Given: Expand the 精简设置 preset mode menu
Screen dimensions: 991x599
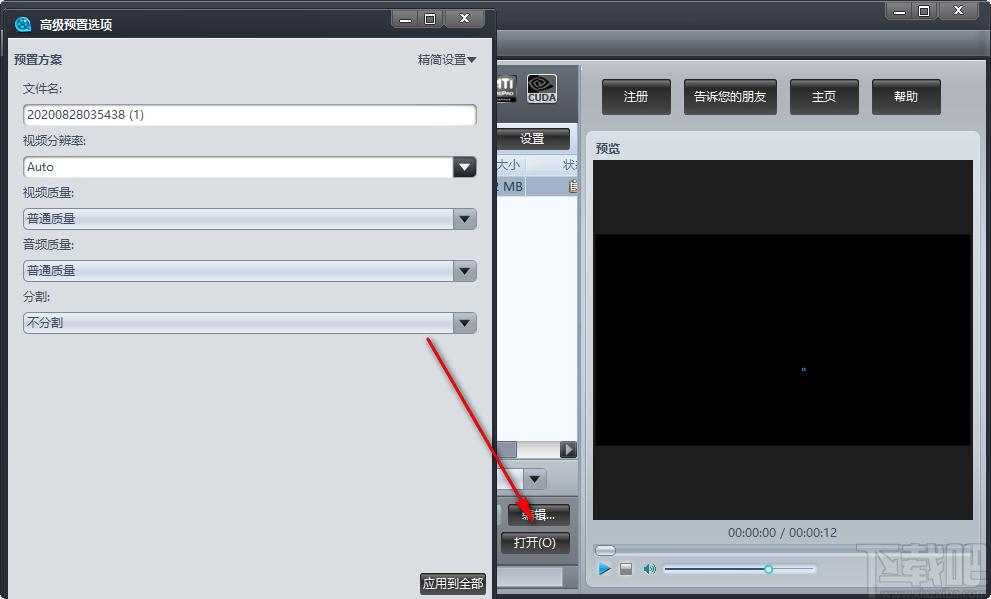Looking at the screenshot, I should pyautogui.click(x=447, y=59).
